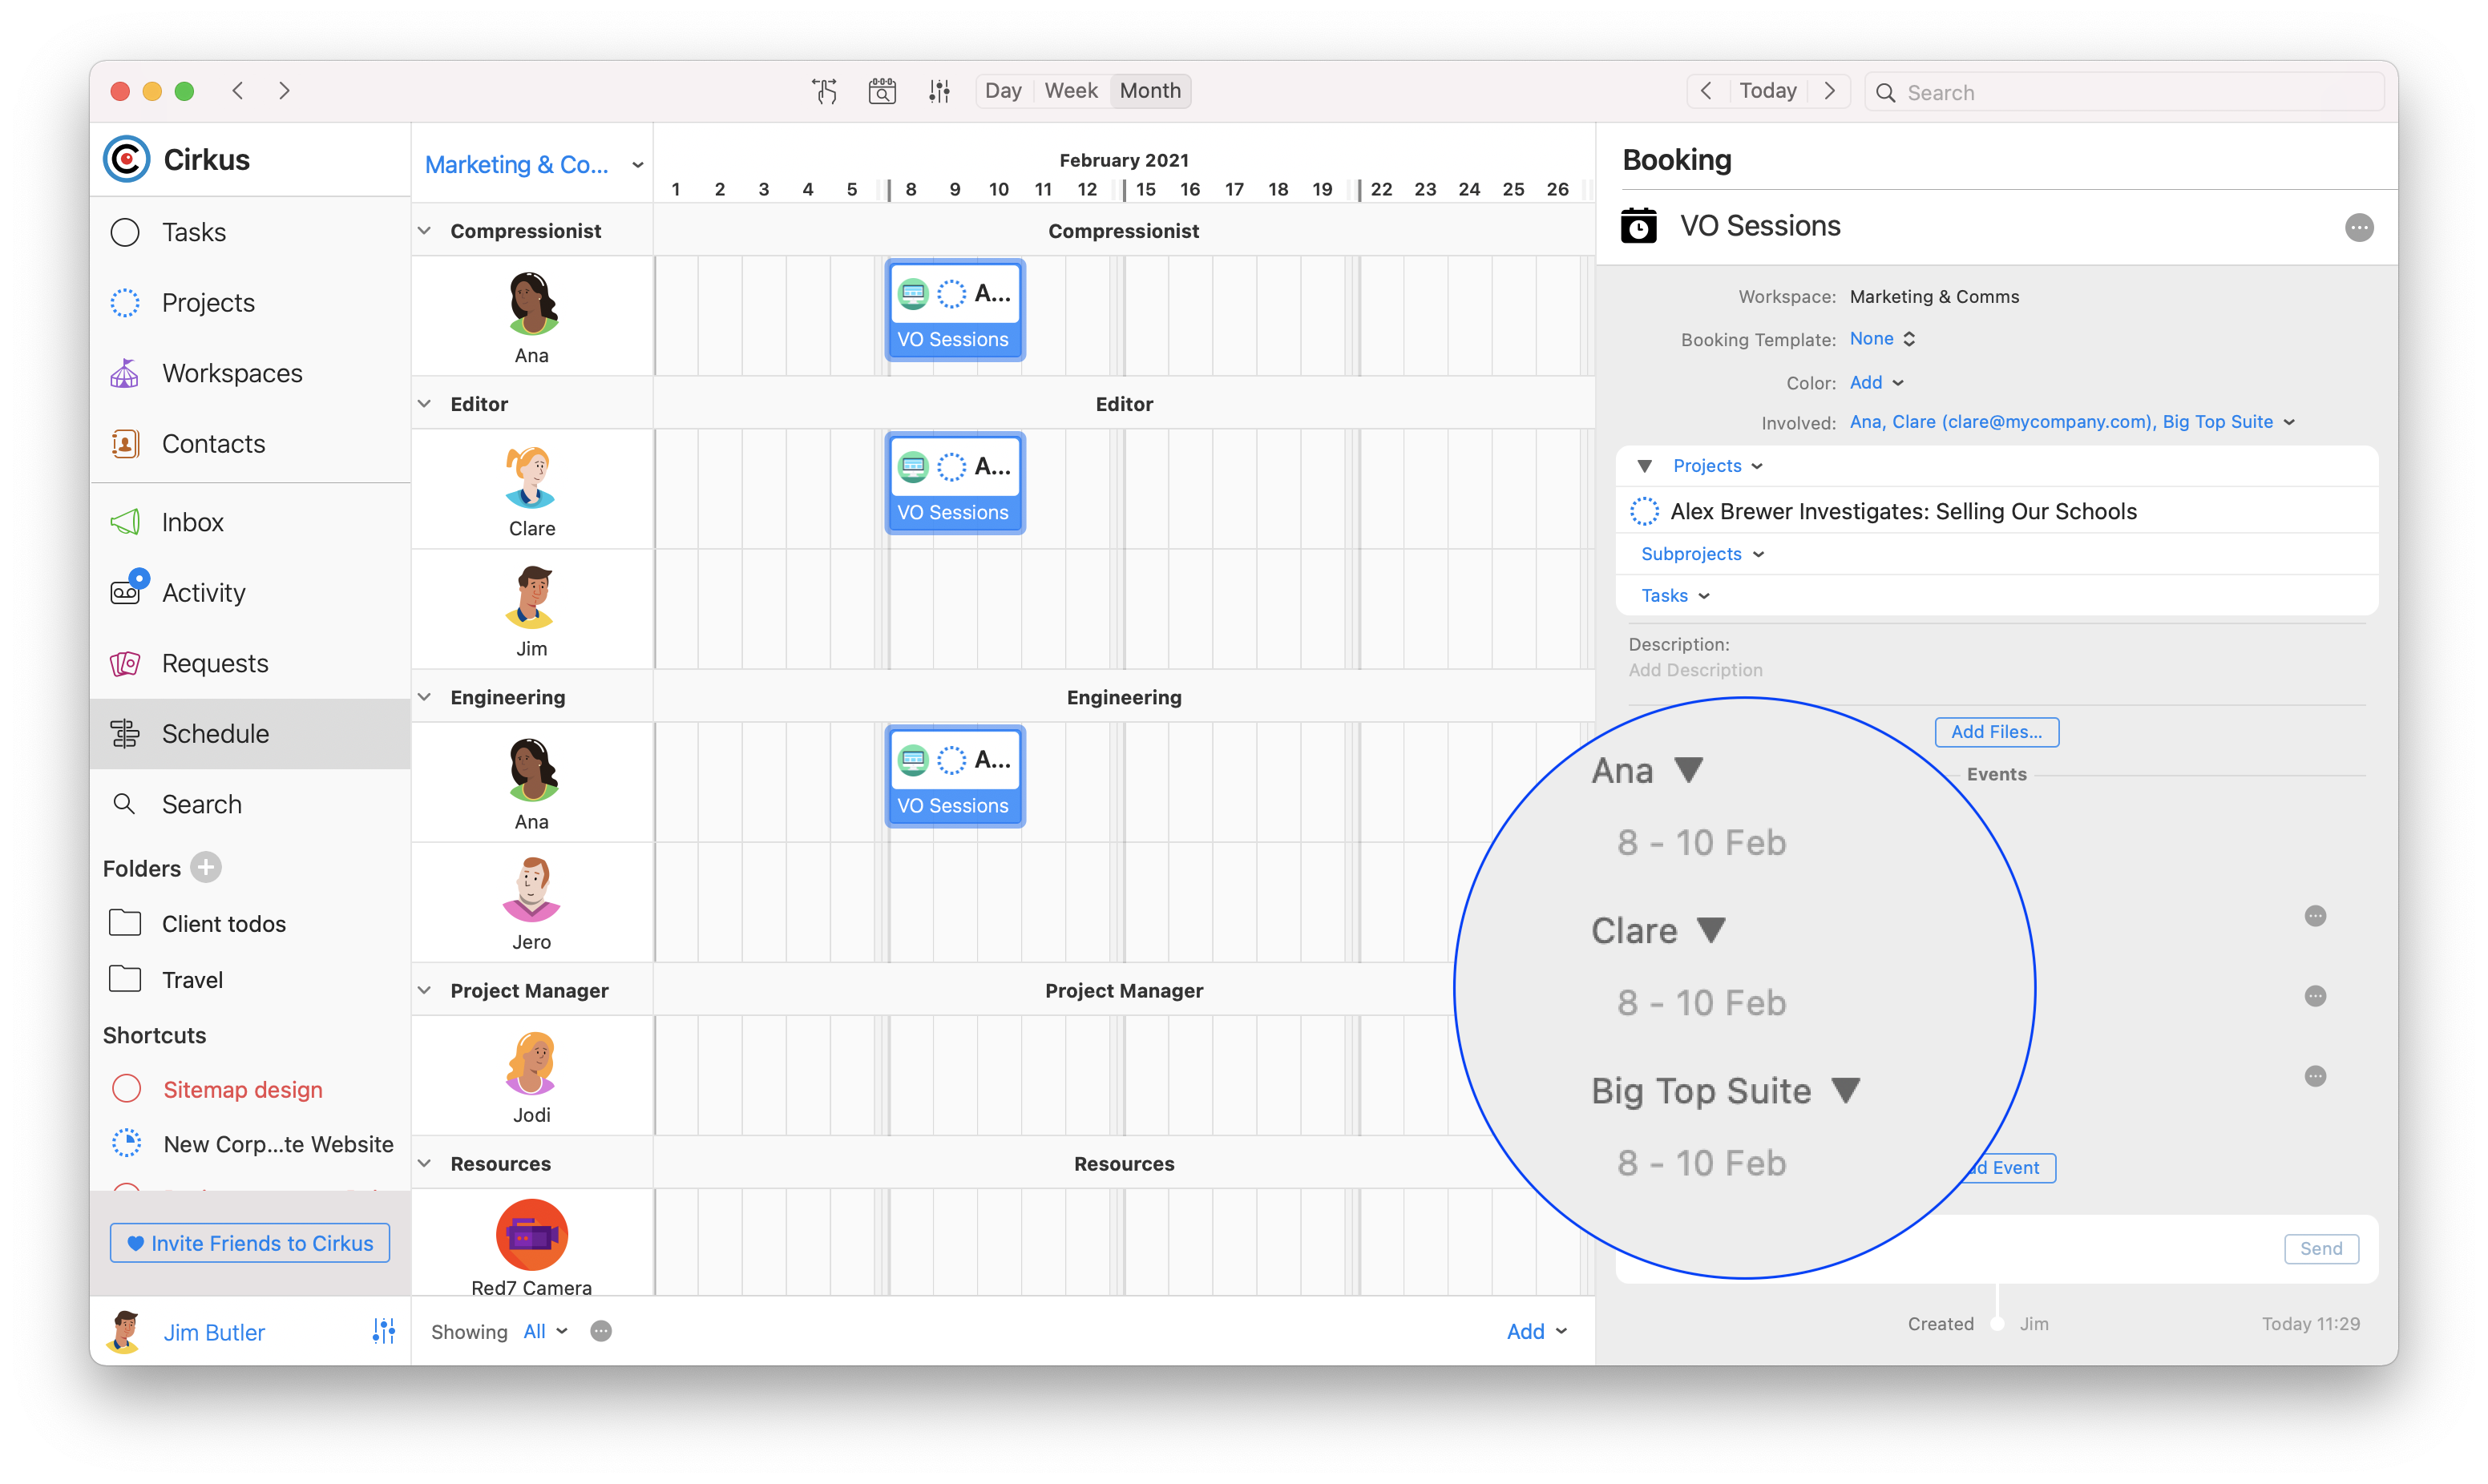Viewport: 2488px width, 1484px height.
Task: Select Schedule in the sidebar
Action: coord(250,733)
